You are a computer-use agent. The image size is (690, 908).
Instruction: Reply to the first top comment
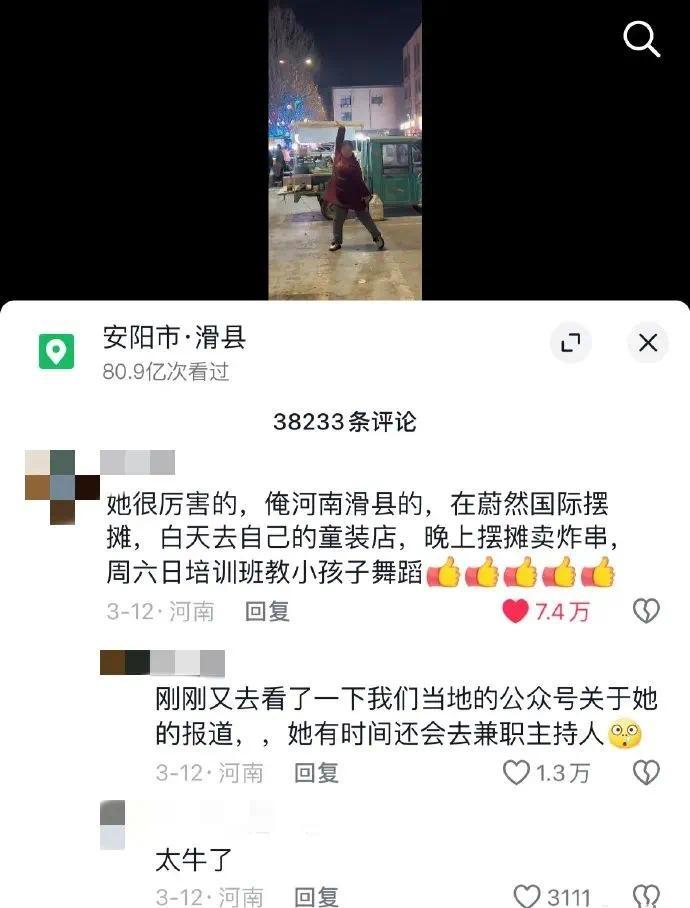coord(267,612)
